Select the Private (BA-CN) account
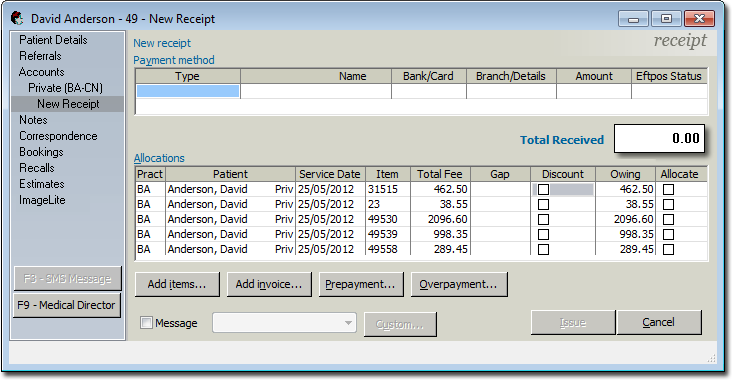Viewport: 732px width, 380px height. [65, 88]
